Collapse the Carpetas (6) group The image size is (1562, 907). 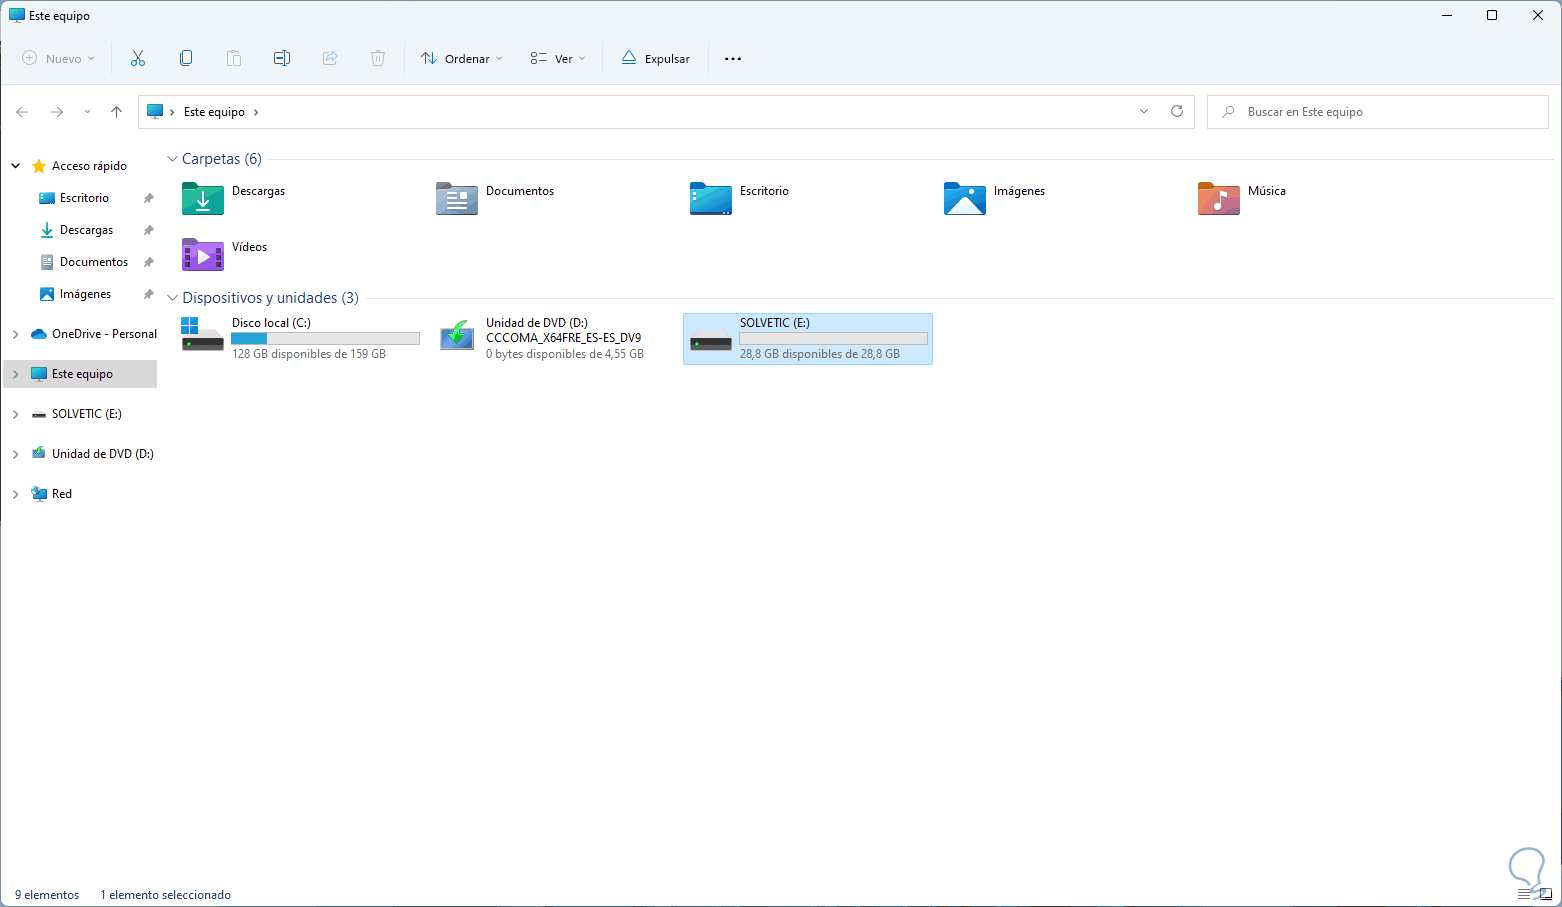[x=173, y=159]
